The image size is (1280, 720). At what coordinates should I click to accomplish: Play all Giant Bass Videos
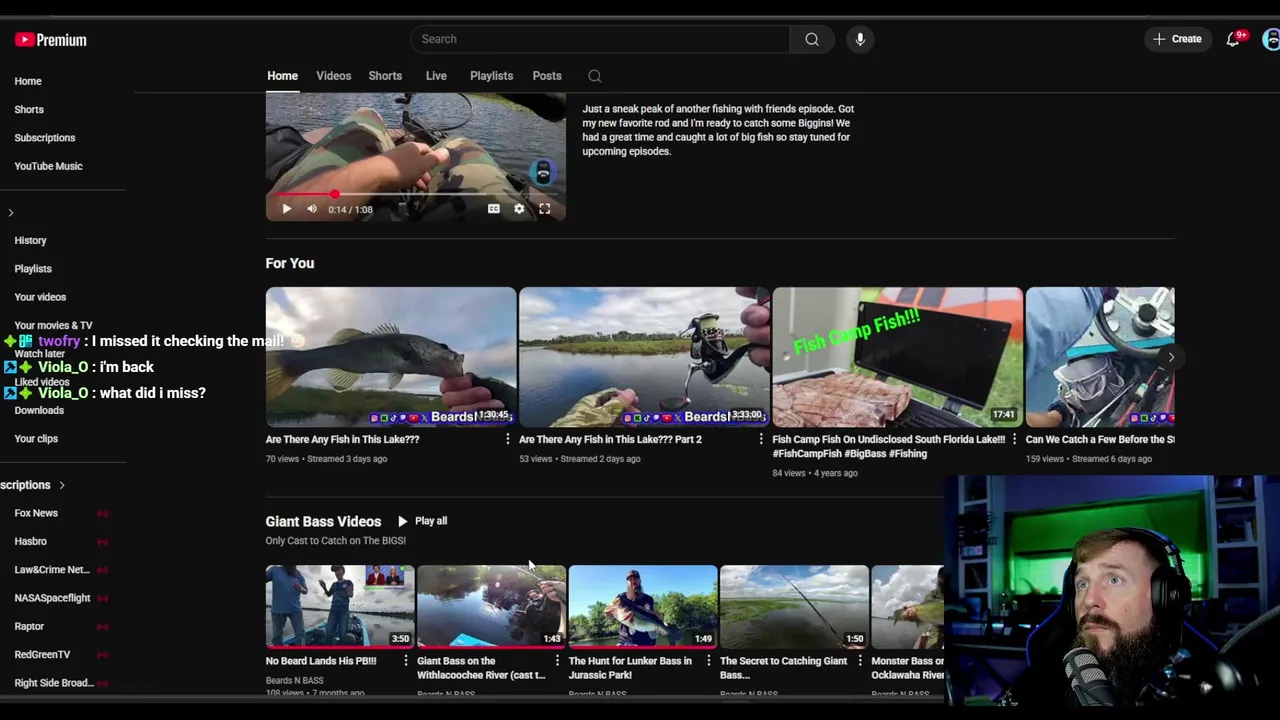(x=422, y=521)
